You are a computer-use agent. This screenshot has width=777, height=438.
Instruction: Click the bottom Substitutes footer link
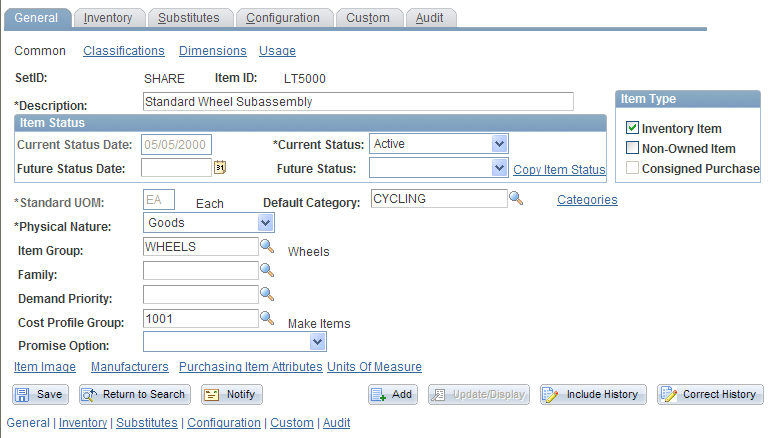pyautogui.click(x=147, y=423)
